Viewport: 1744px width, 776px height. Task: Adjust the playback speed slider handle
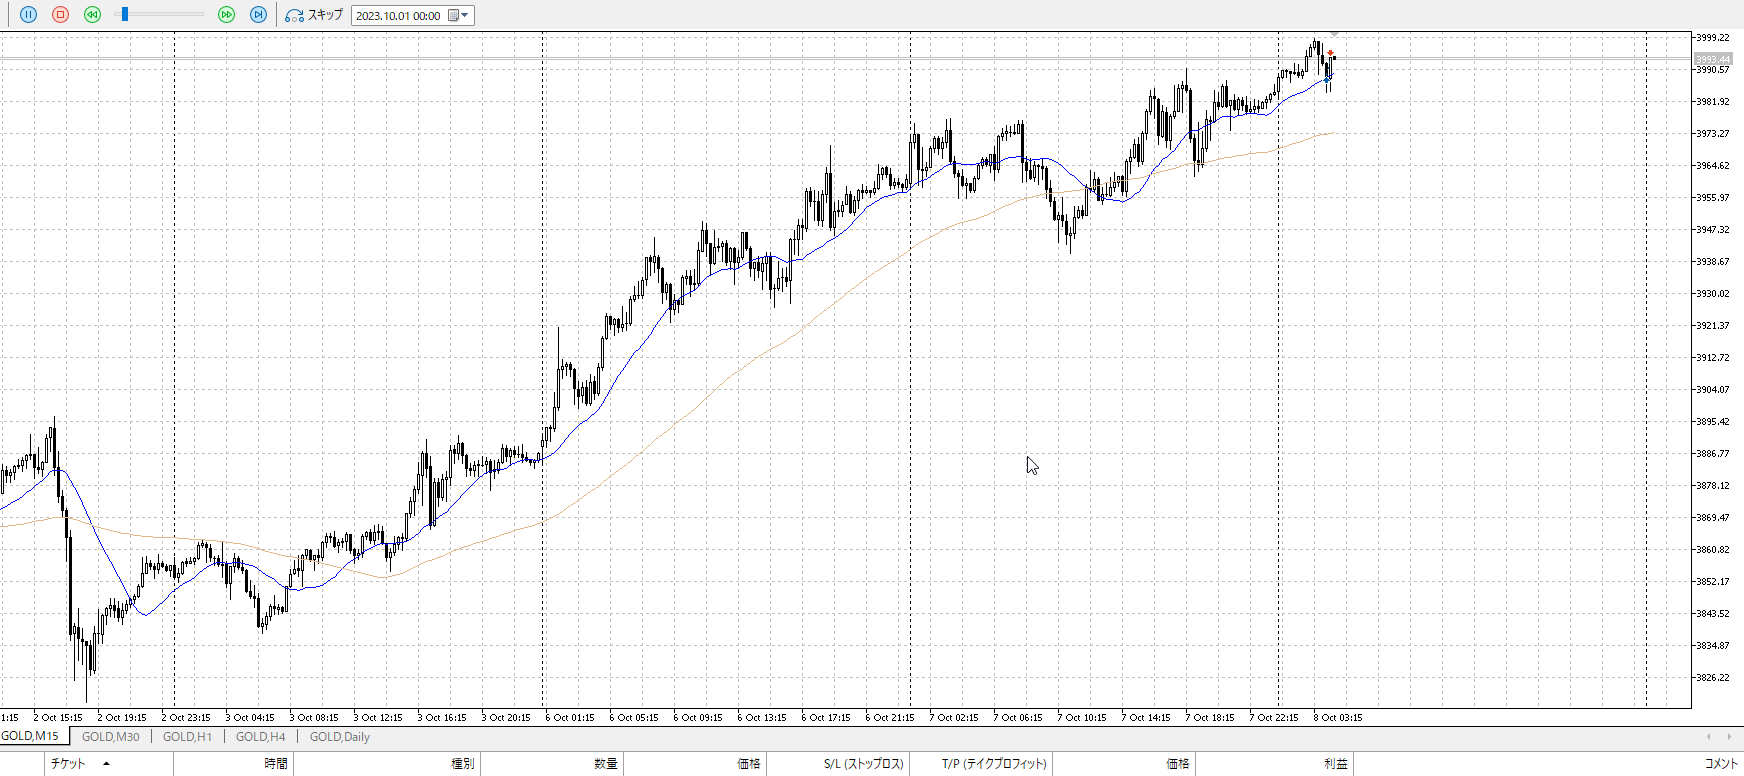124,15
